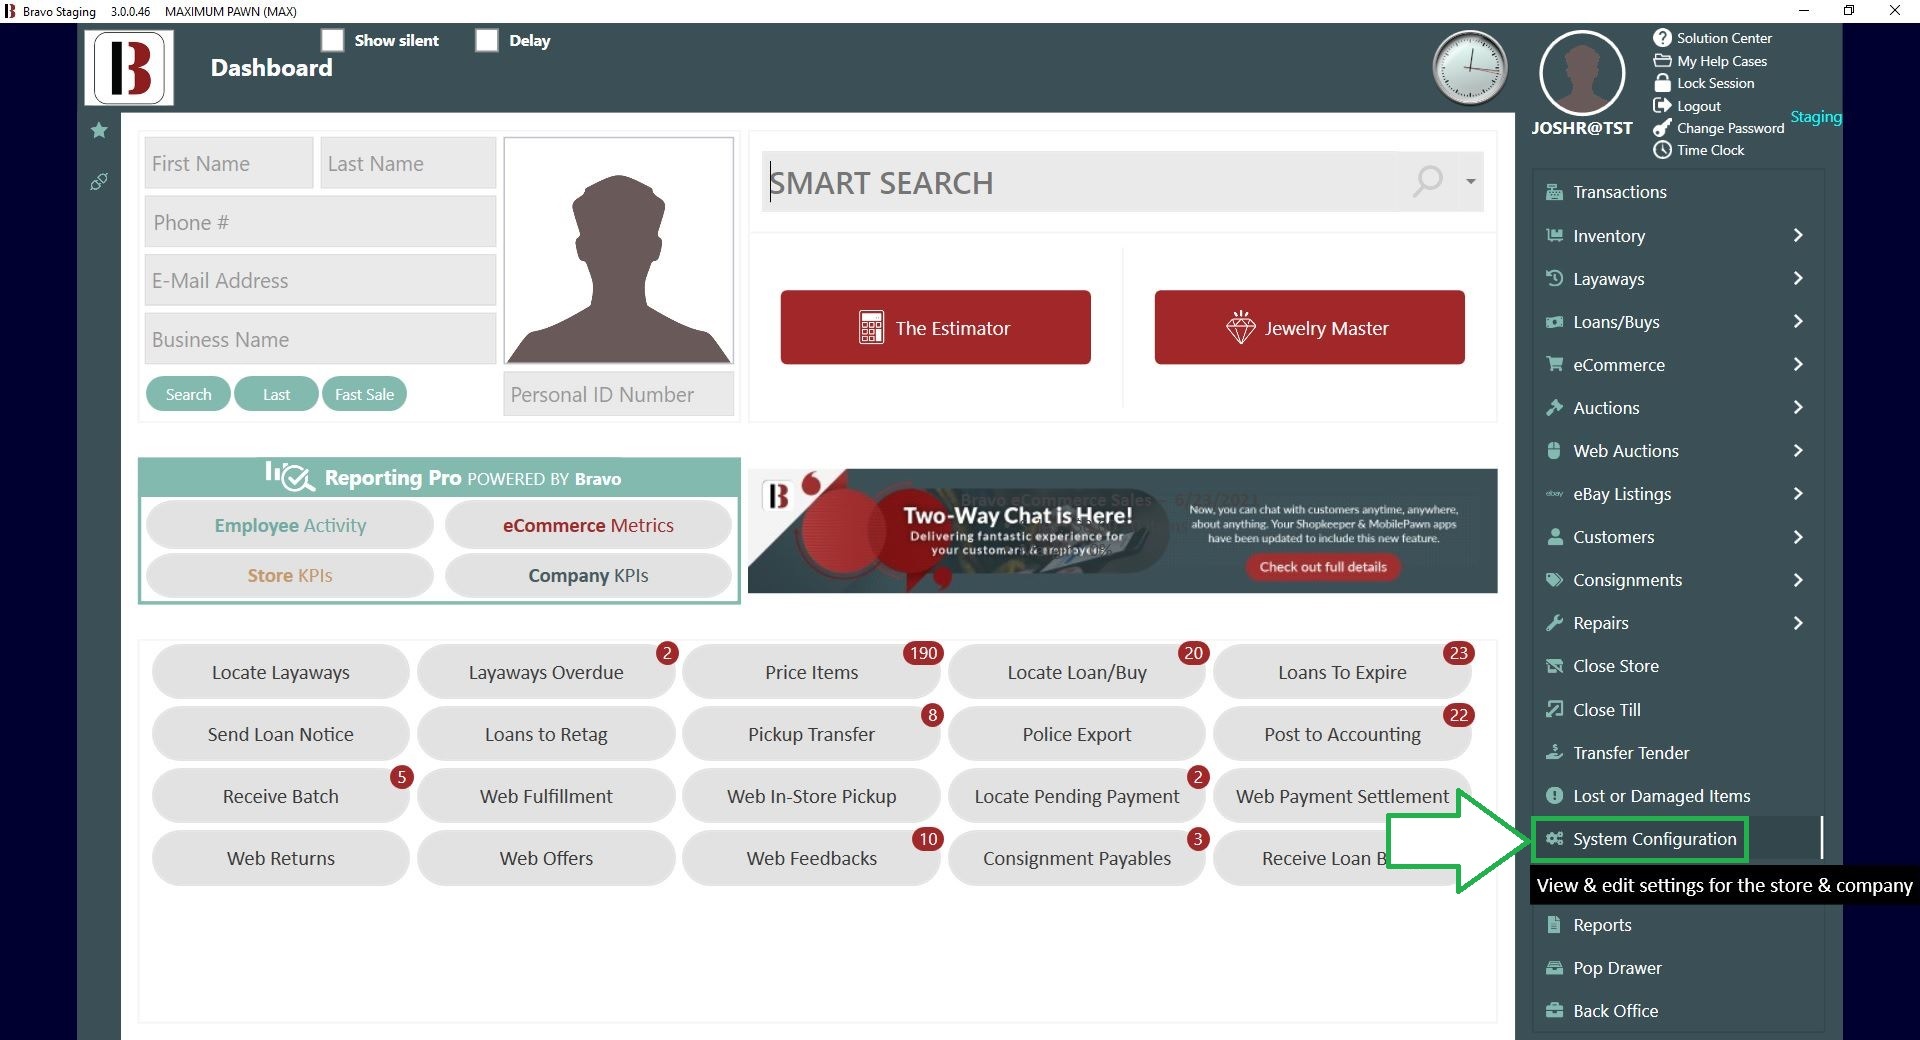This screenshot has width=1920, height=1040.
Task: Expand the eCommerce submenu chevron
Action: 1798,364
